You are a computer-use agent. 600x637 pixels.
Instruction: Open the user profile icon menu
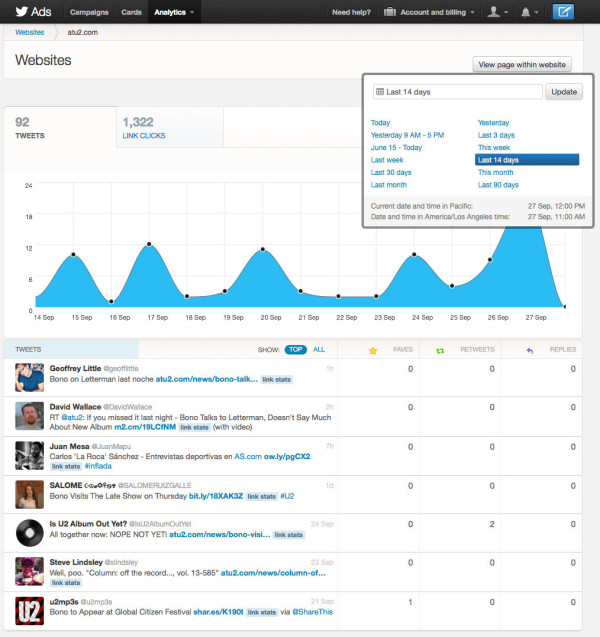(498, 12)
